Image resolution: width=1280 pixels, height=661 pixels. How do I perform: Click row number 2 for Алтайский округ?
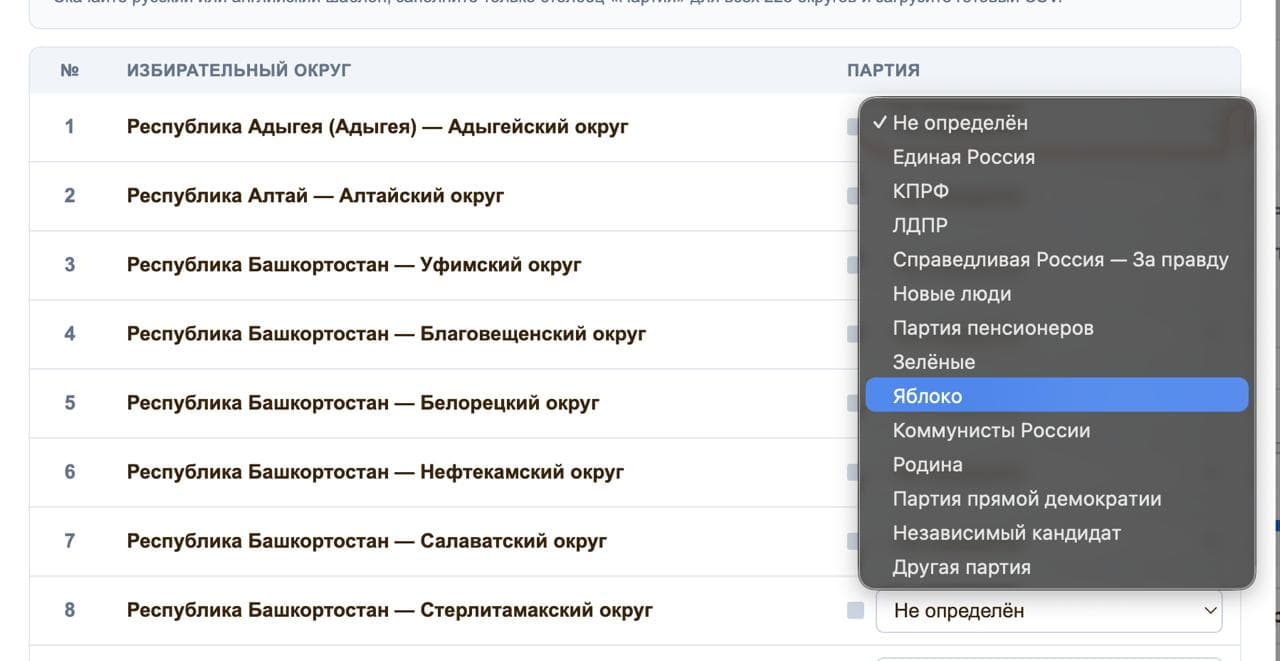pos(69,196)
